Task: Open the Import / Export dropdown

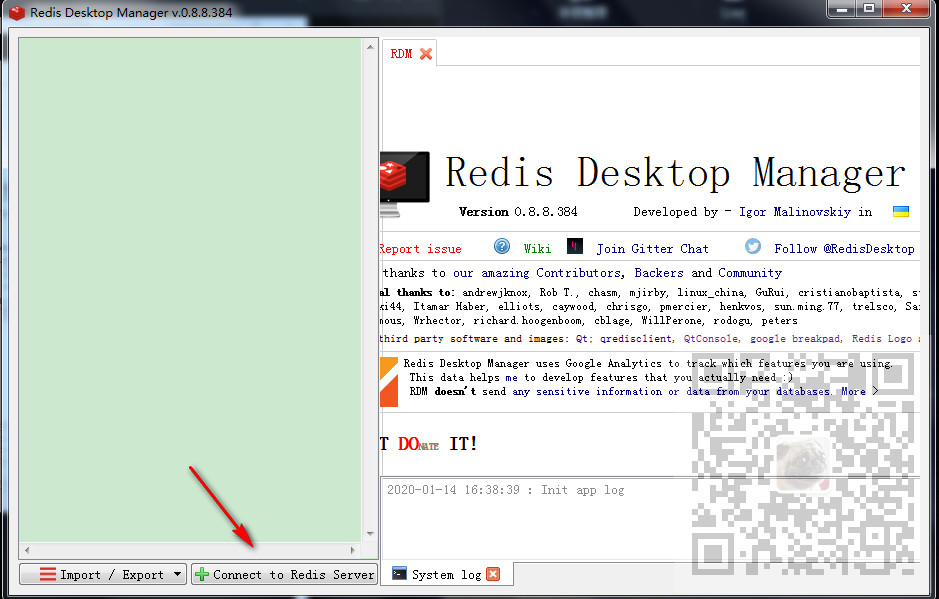Action: [x=103, y=574]
